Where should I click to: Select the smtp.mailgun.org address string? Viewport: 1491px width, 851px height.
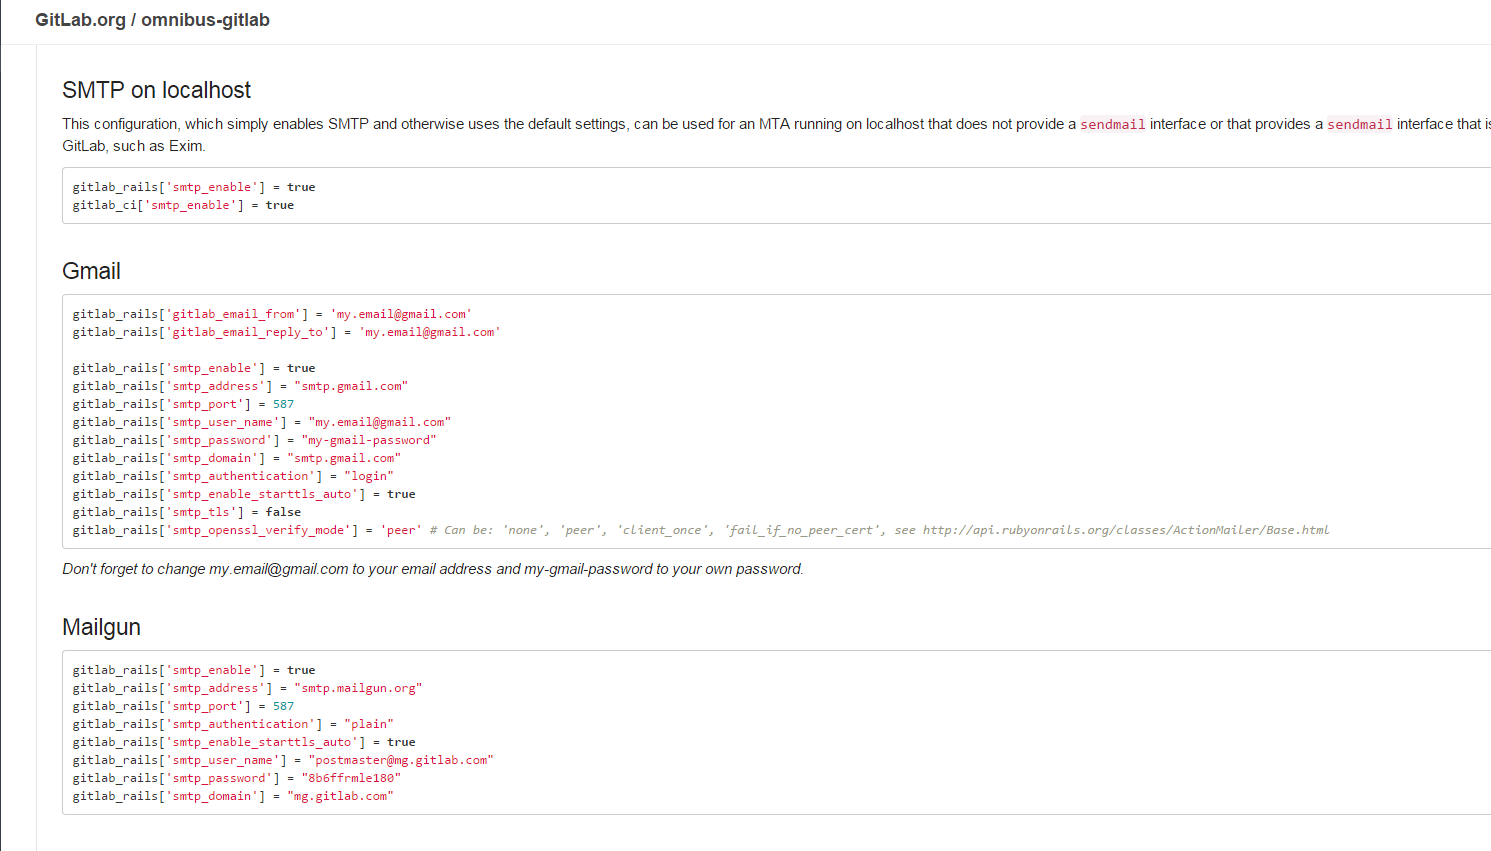362,687
